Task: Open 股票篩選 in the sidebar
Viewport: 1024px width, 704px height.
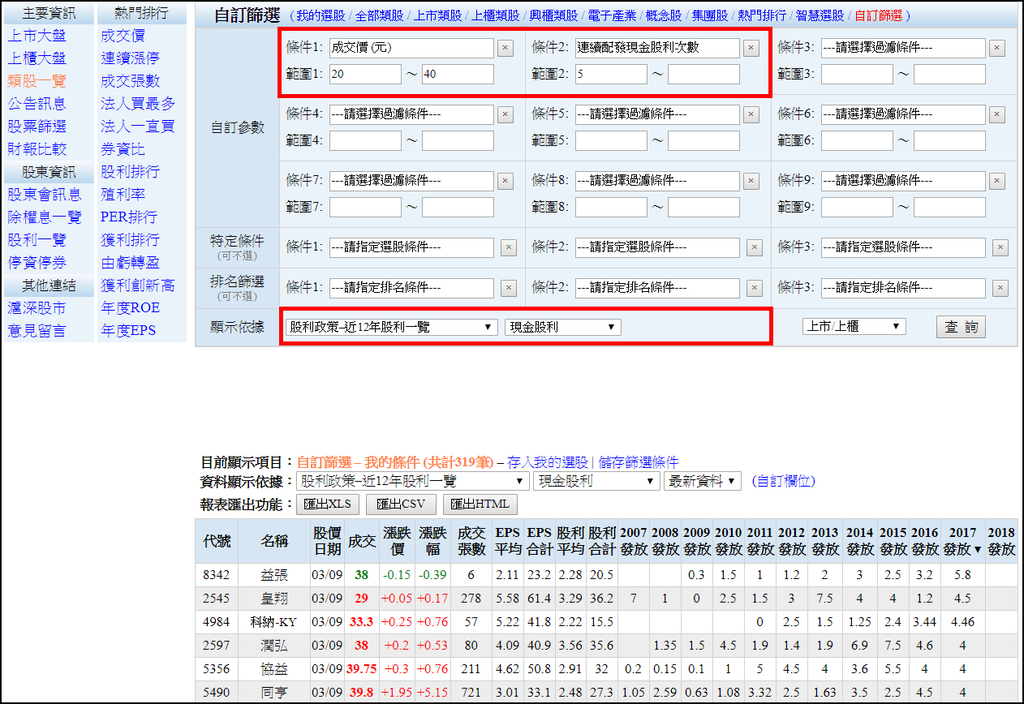Action: (37, 126)
